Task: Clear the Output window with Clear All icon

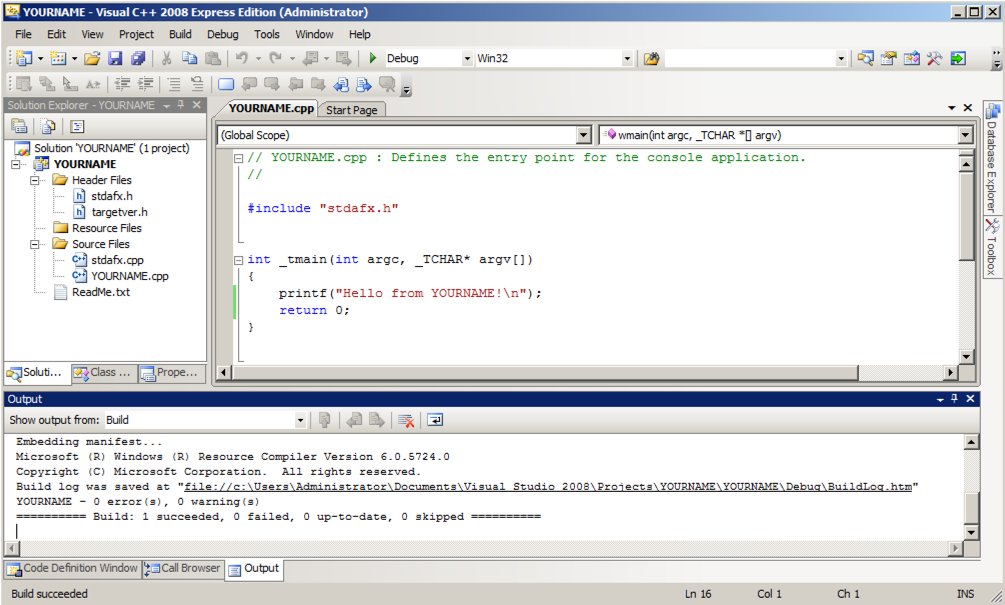Action: (406, 420)
